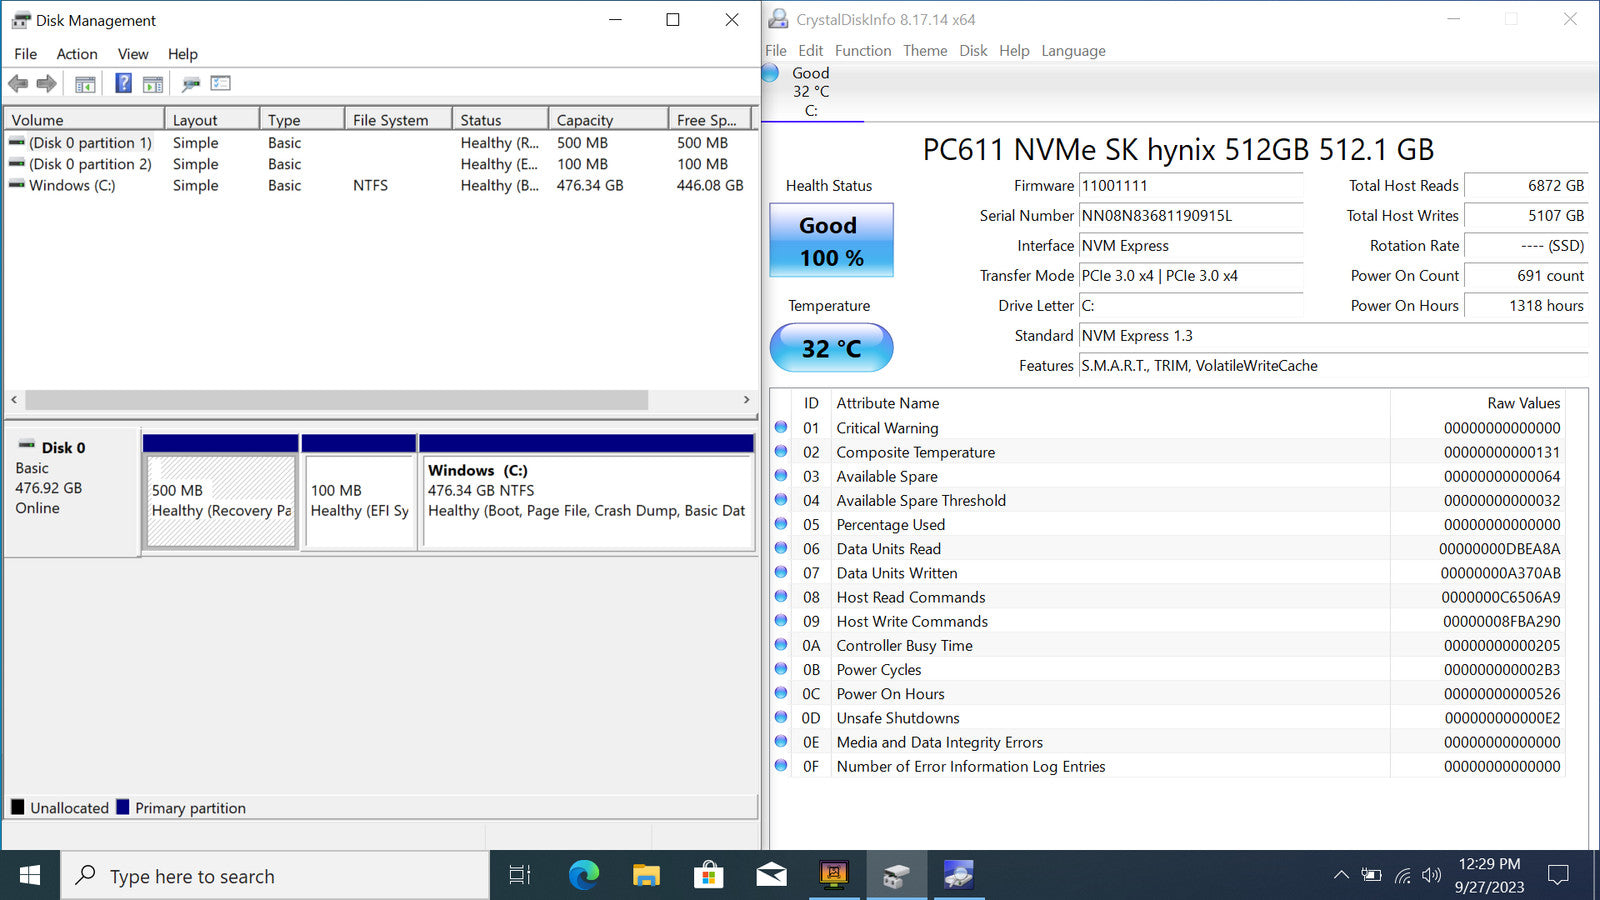Switch to the Disk Management taskbar icon
Screen dimensions: 1600x900
896,876
